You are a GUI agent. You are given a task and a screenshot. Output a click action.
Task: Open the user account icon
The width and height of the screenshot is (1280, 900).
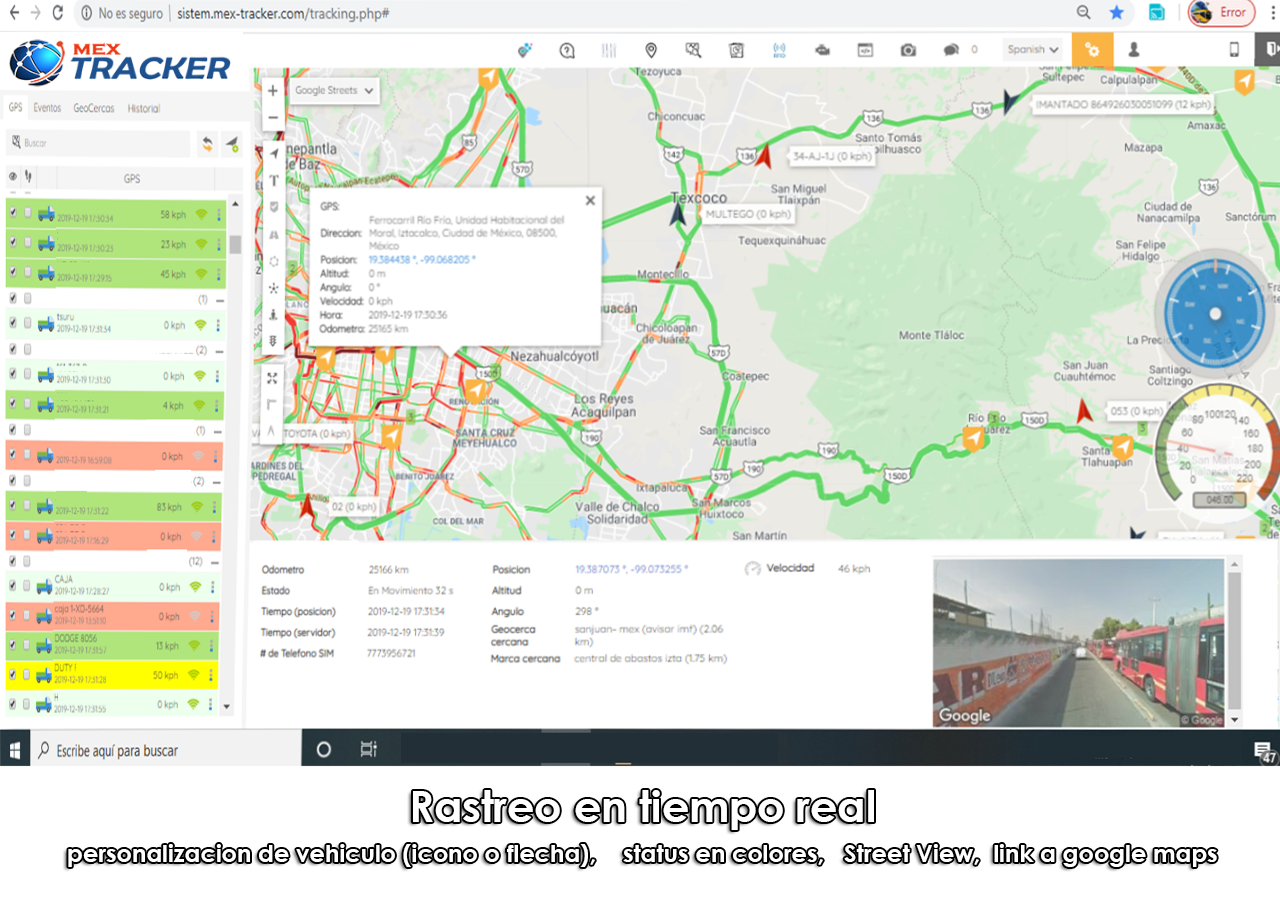click(x=1134, y=50)
